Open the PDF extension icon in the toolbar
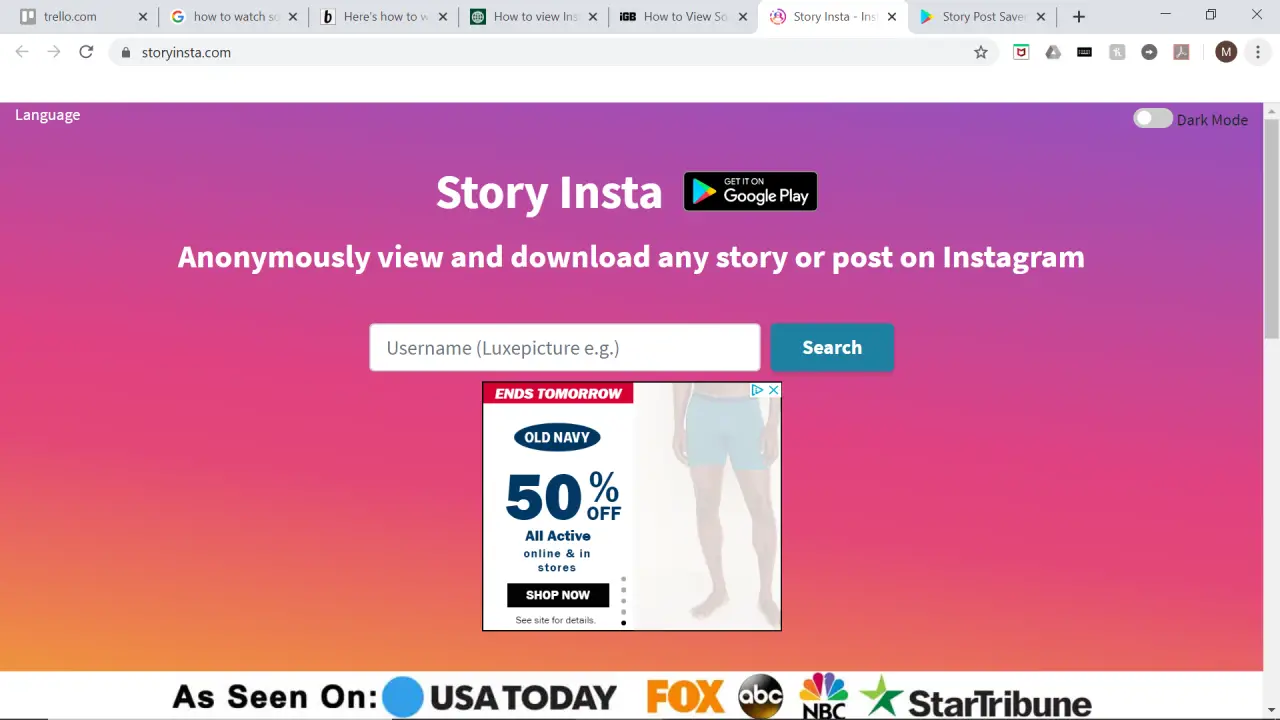The image size is (1280, 720). (1181, 52)
